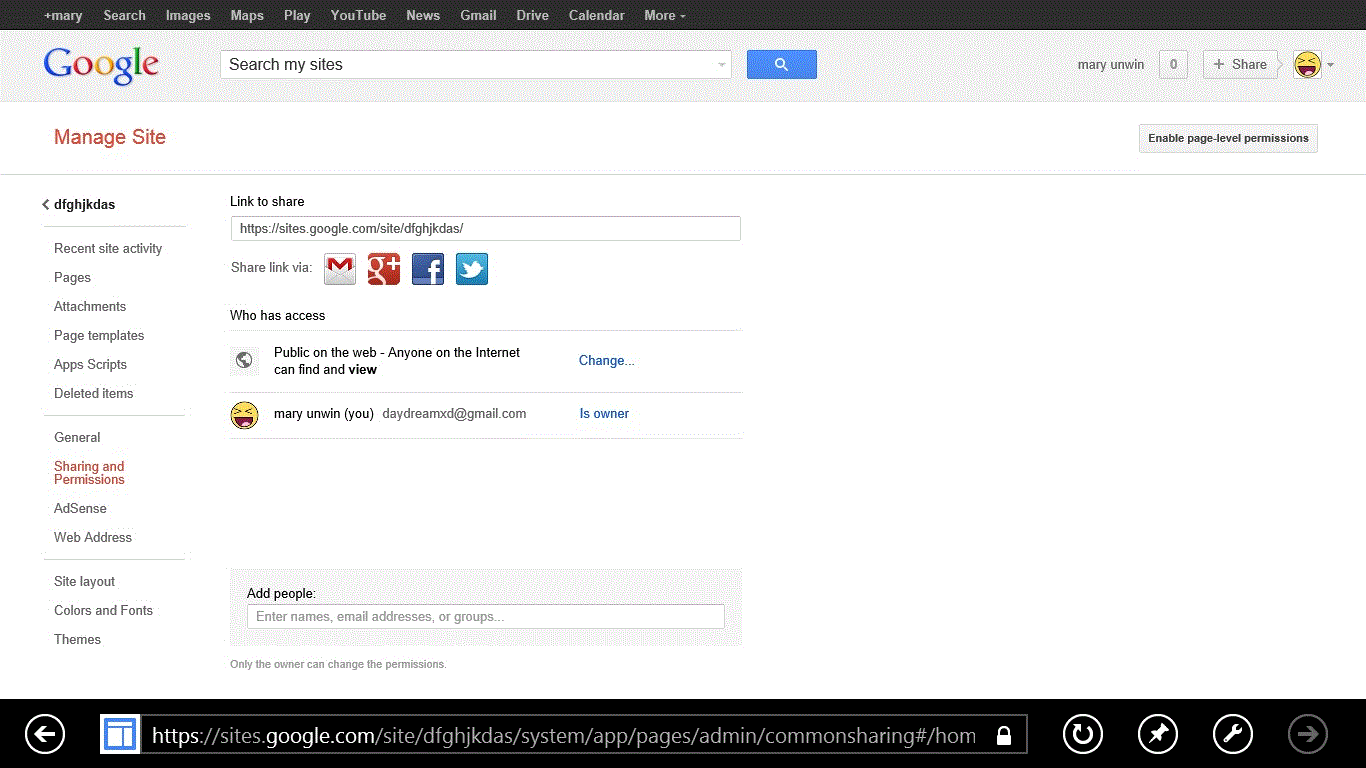Open Images in the top bar

pyautogui.click(x=188, y=15)
